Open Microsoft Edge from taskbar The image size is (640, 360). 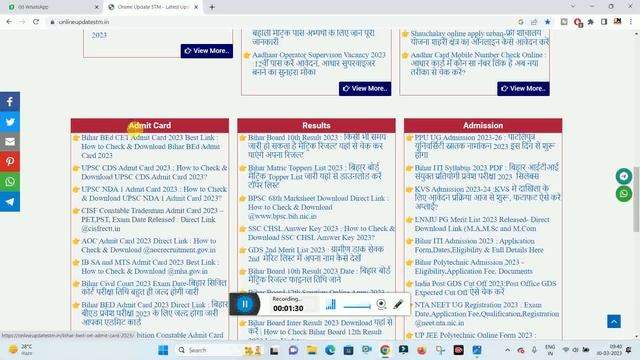[x=330, y=350]
